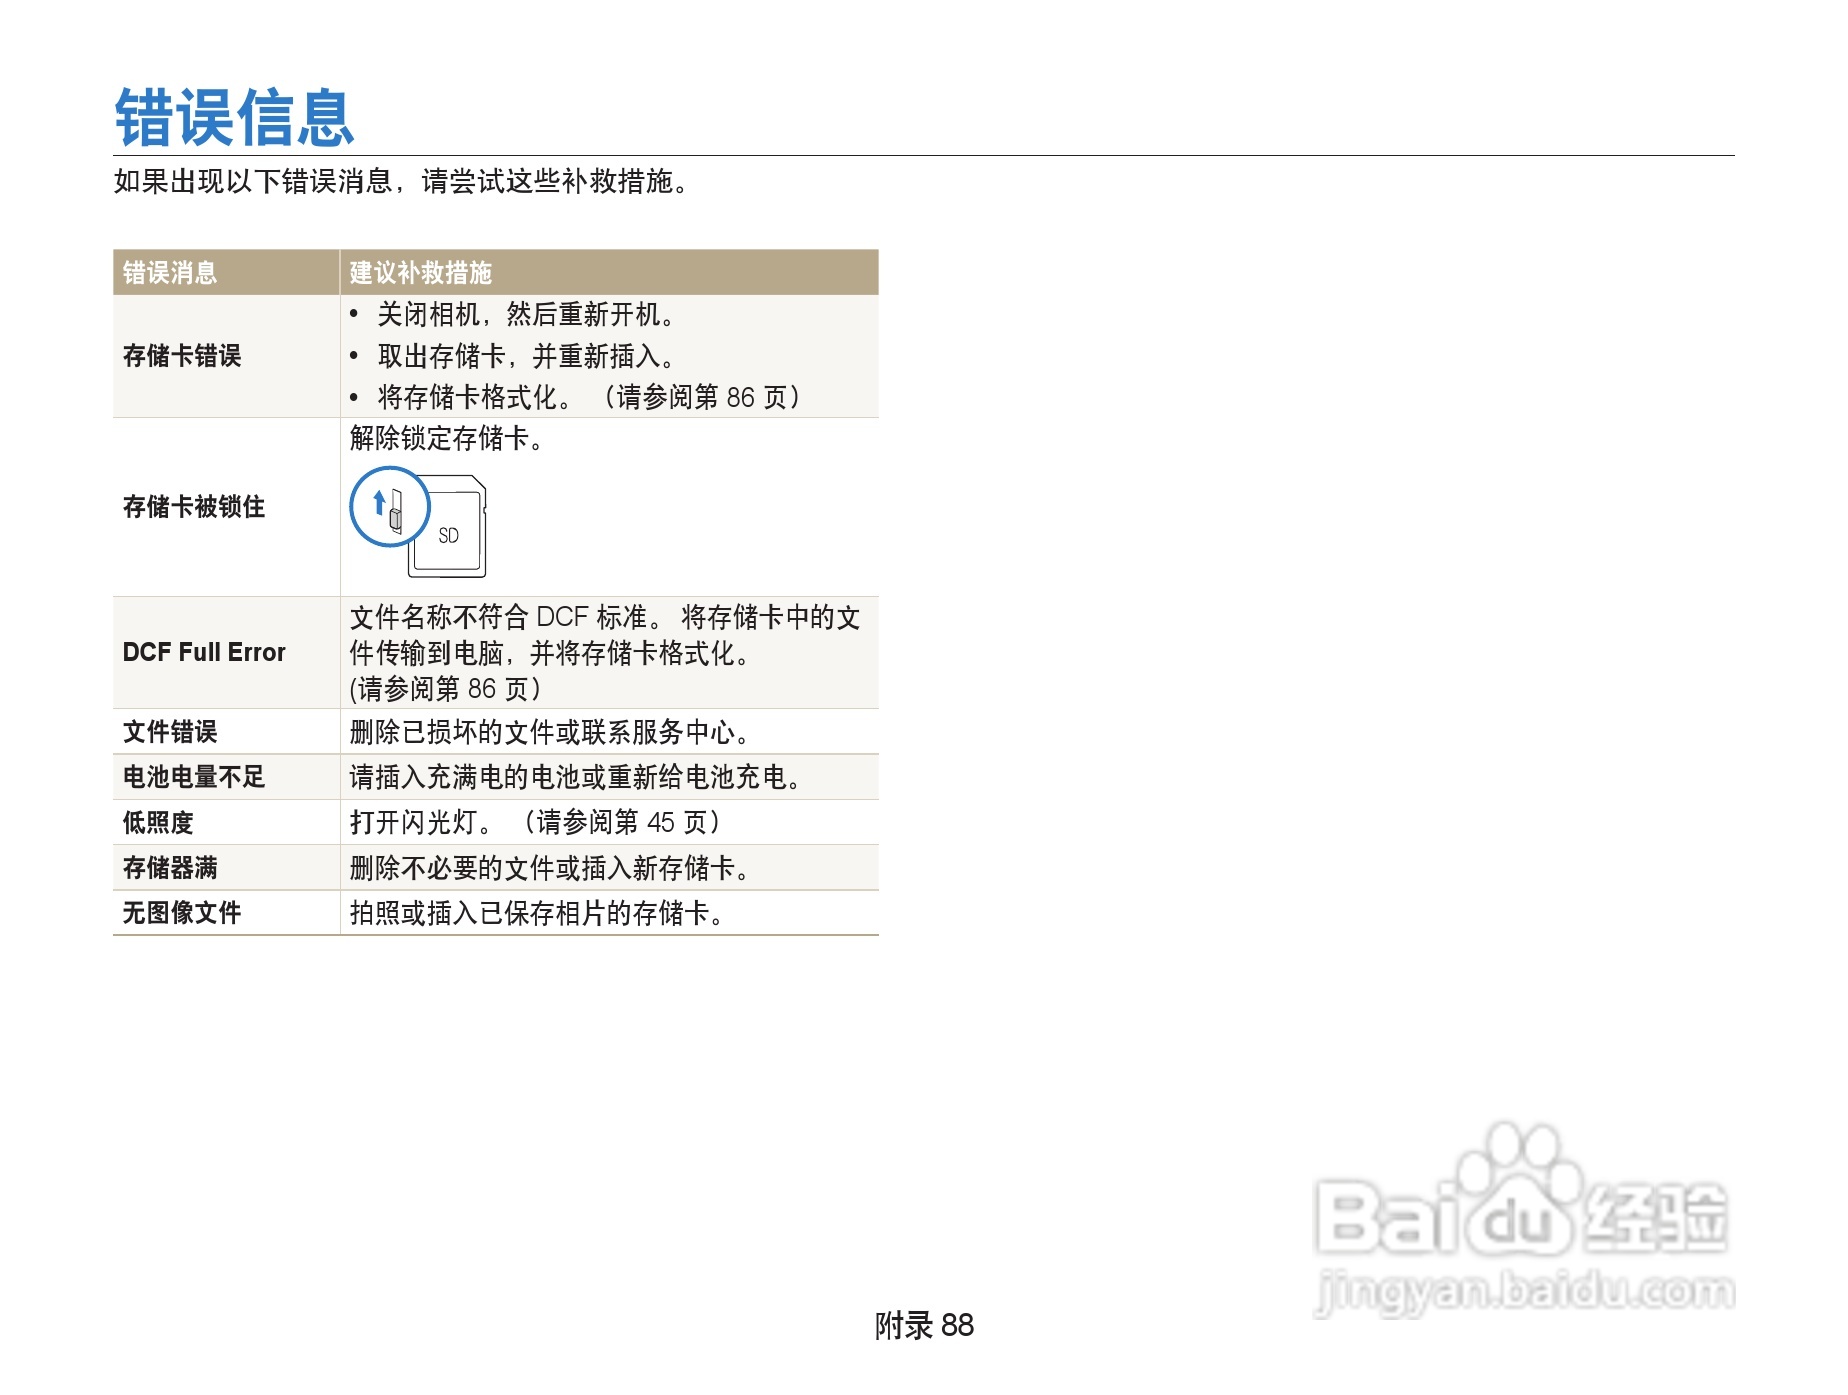Click the line 件传输到电脑，并将存储卡格式化

point(550,653)
